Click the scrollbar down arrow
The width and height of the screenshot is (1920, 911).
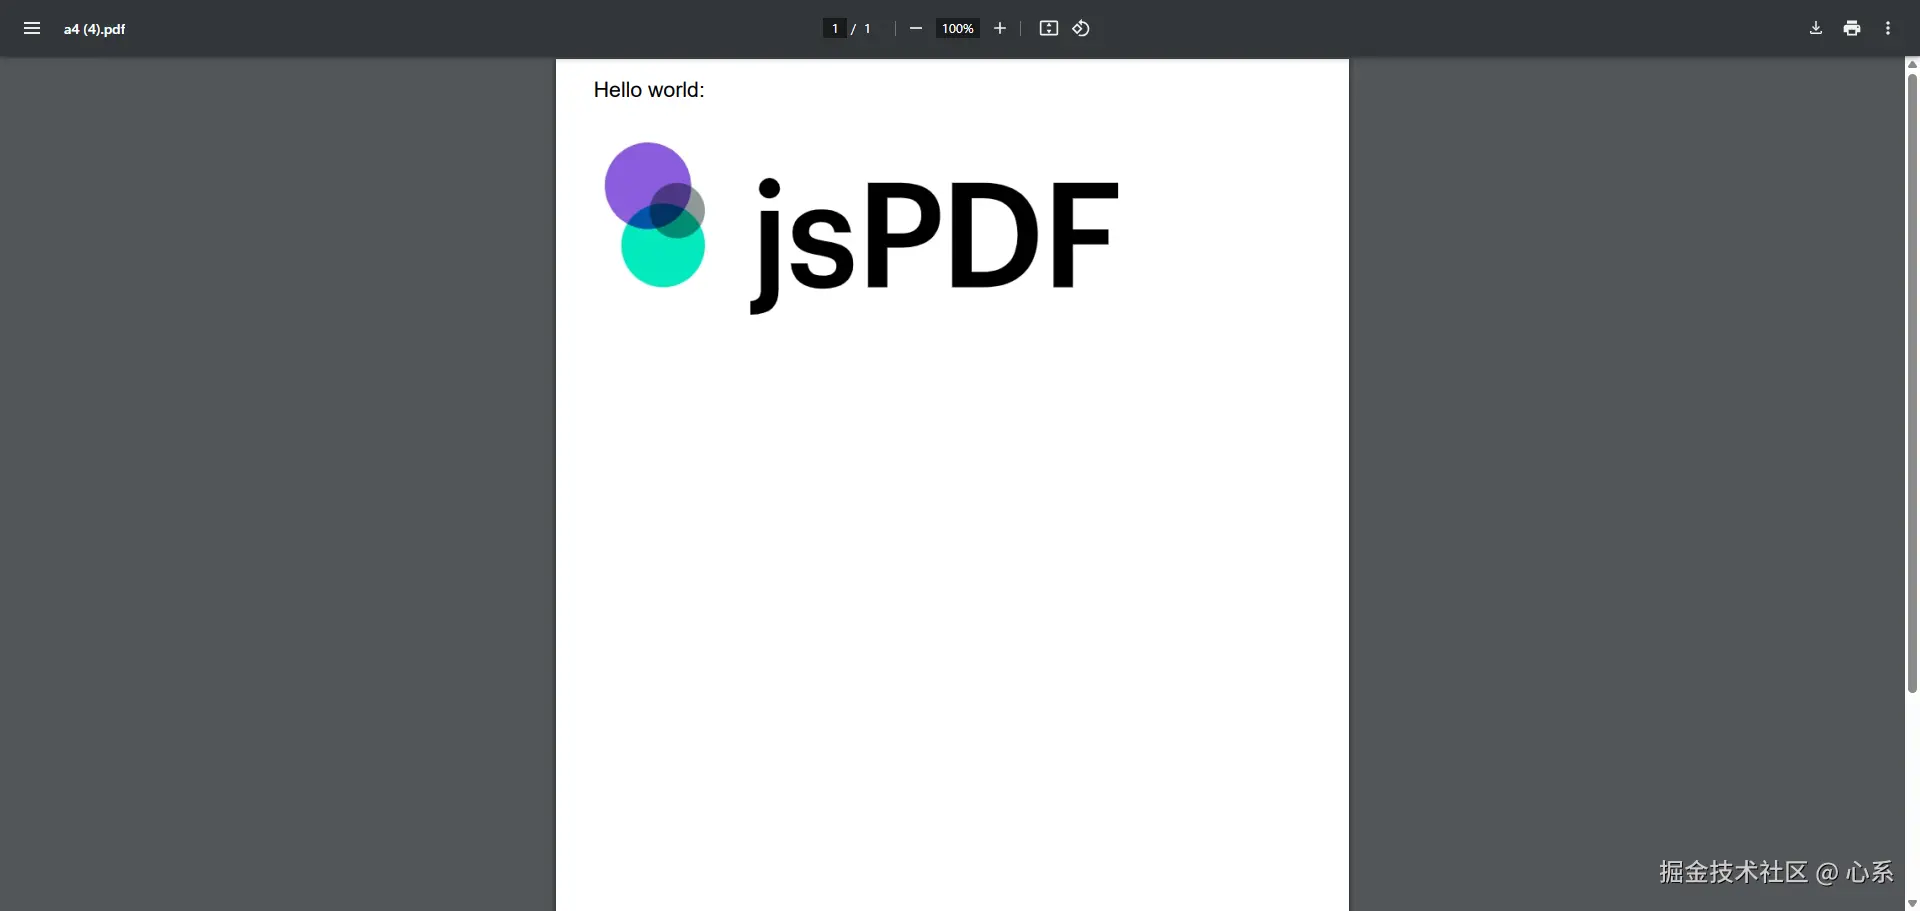coord(1912,903)
